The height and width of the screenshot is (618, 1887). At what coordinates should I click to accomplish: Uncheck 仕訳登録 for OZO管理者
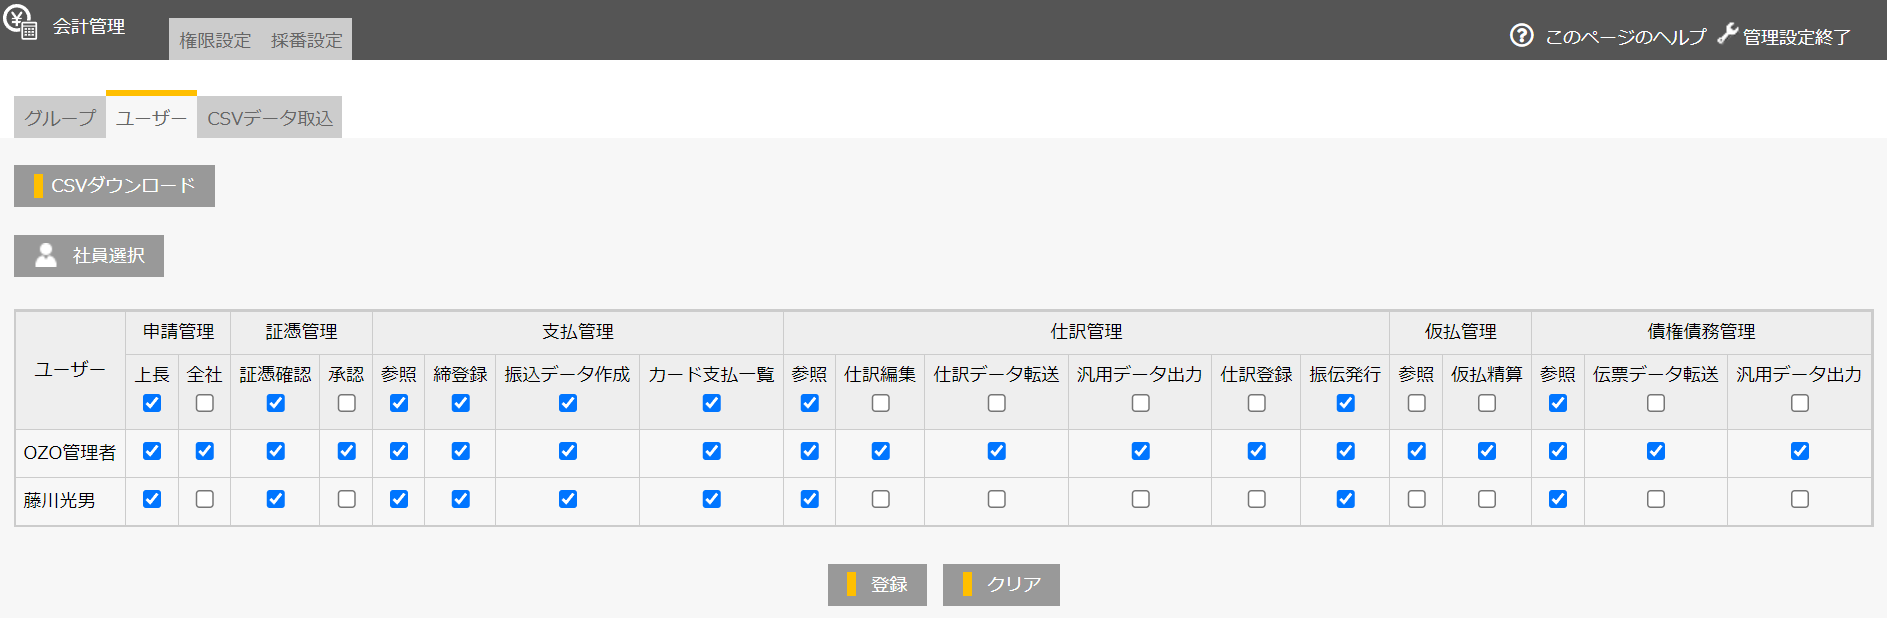coord(1256,451)
